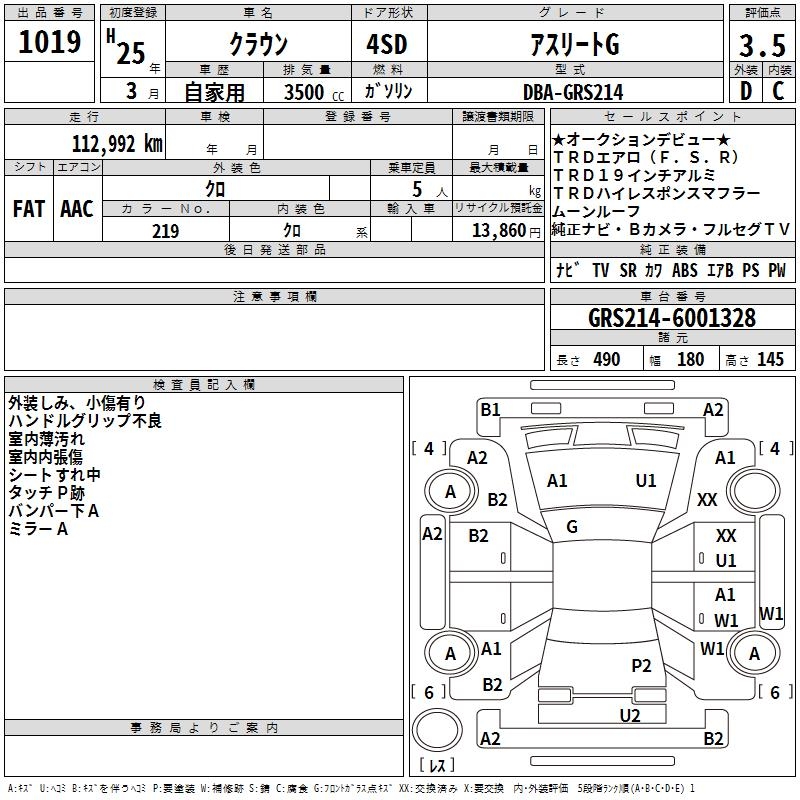Select model code DBA-GRS214

click(573, 92)
